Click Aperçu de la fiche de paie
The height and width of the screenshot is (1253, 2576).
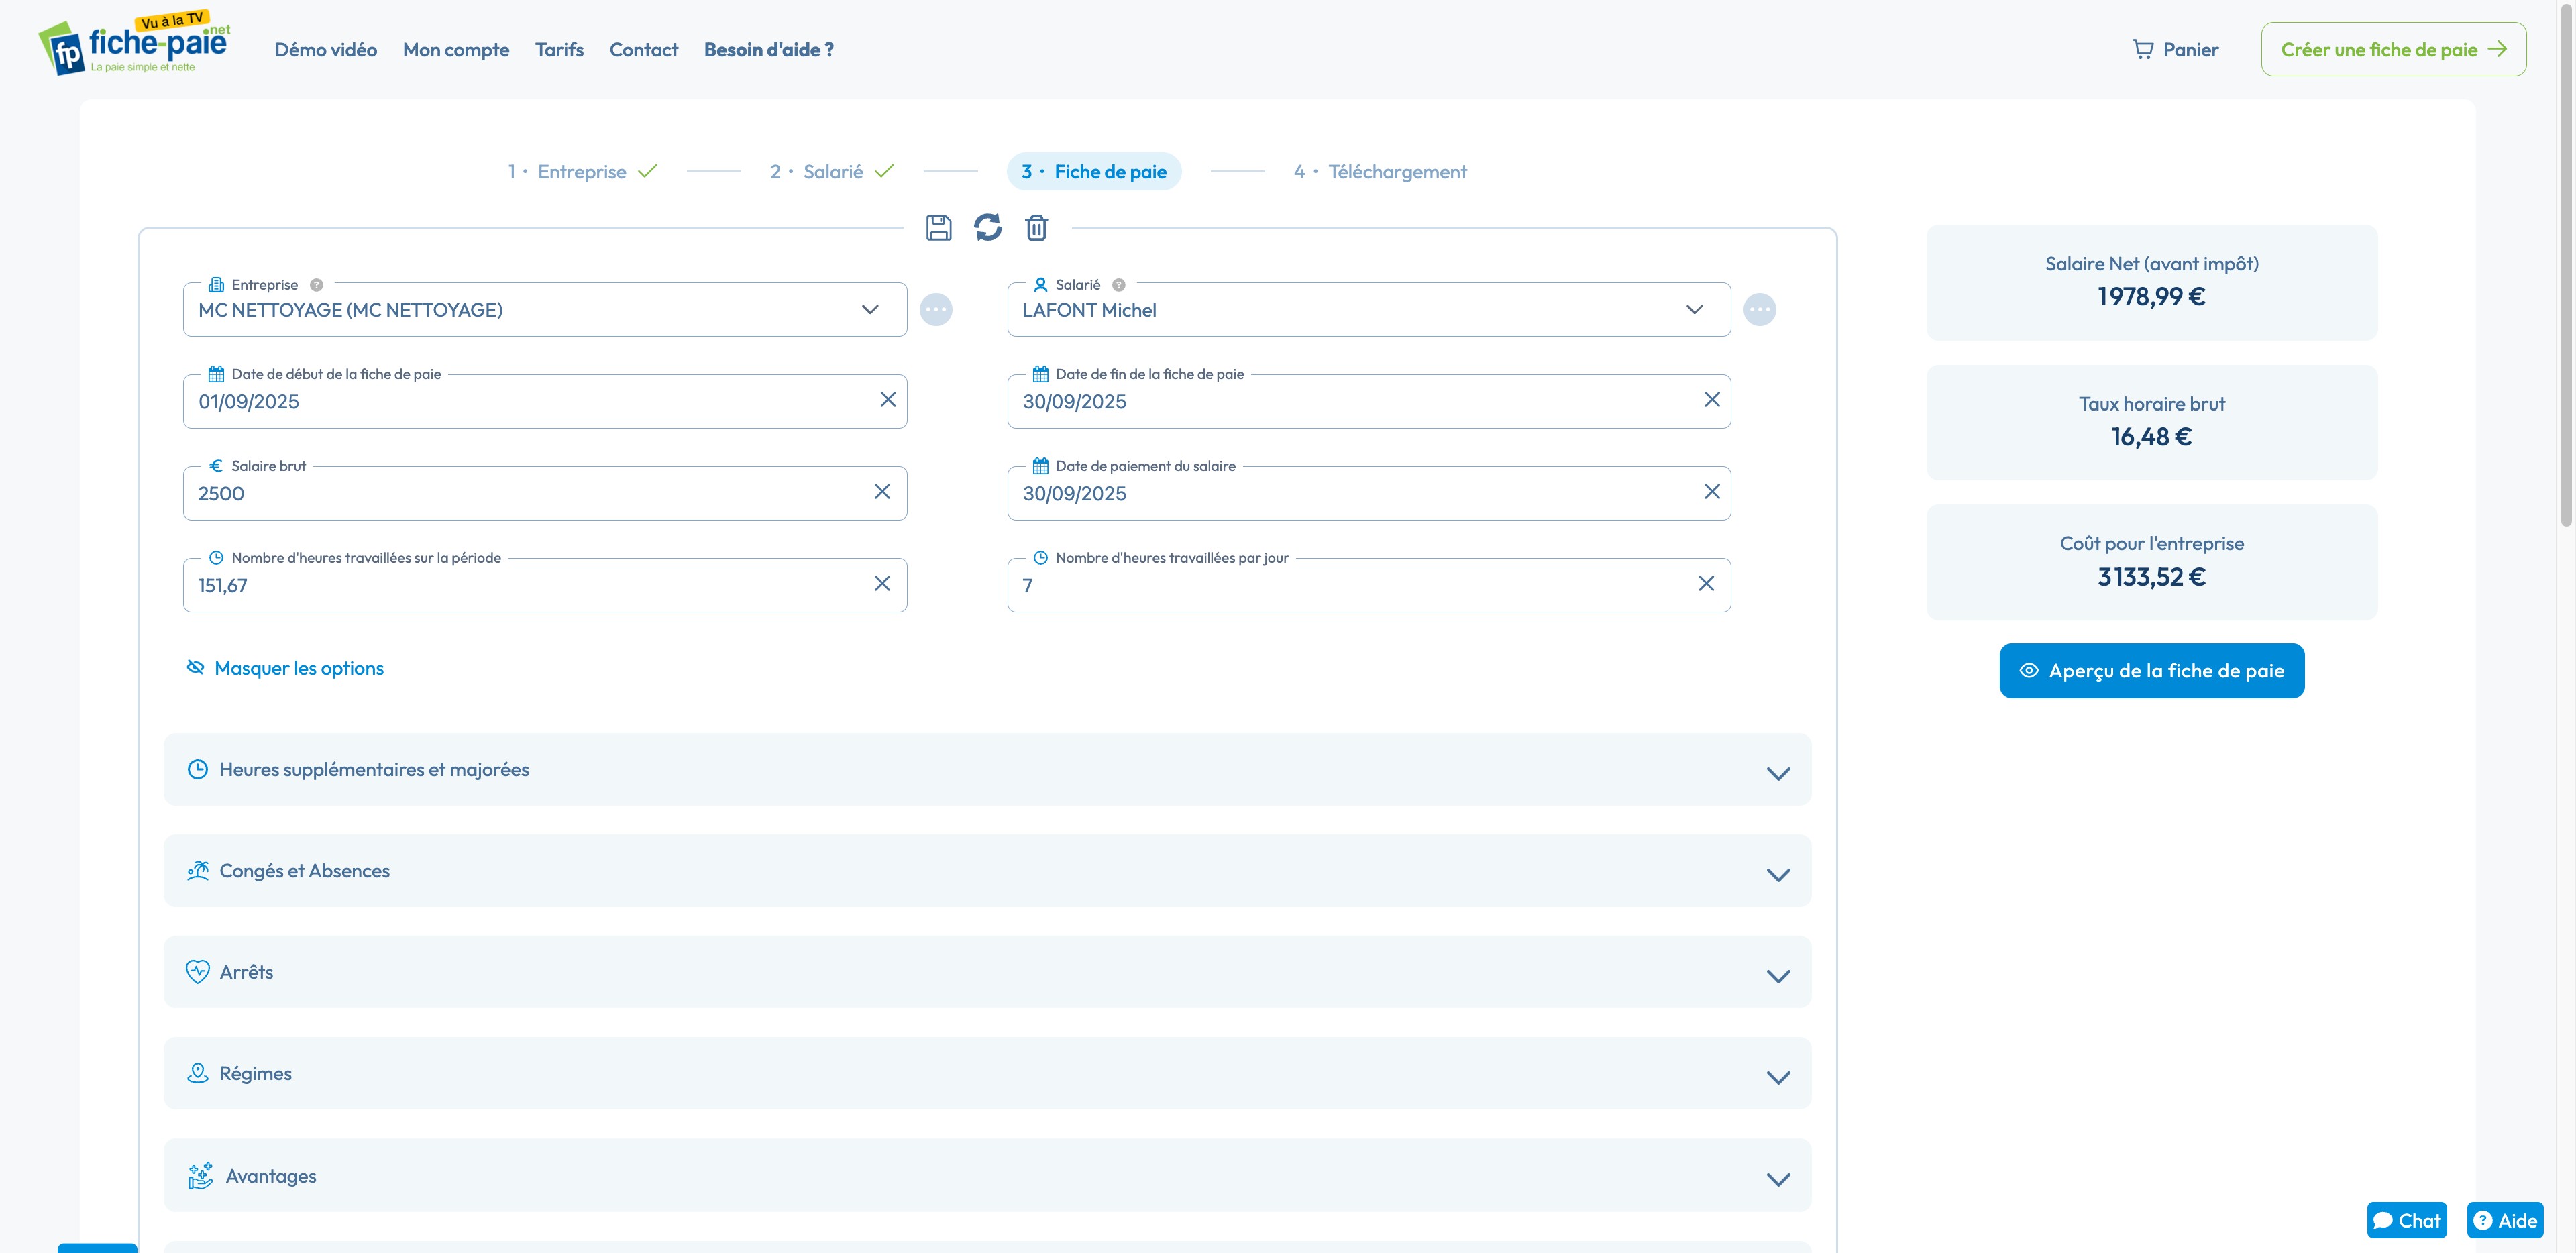pyautogui.click(x=2151, y=671)
